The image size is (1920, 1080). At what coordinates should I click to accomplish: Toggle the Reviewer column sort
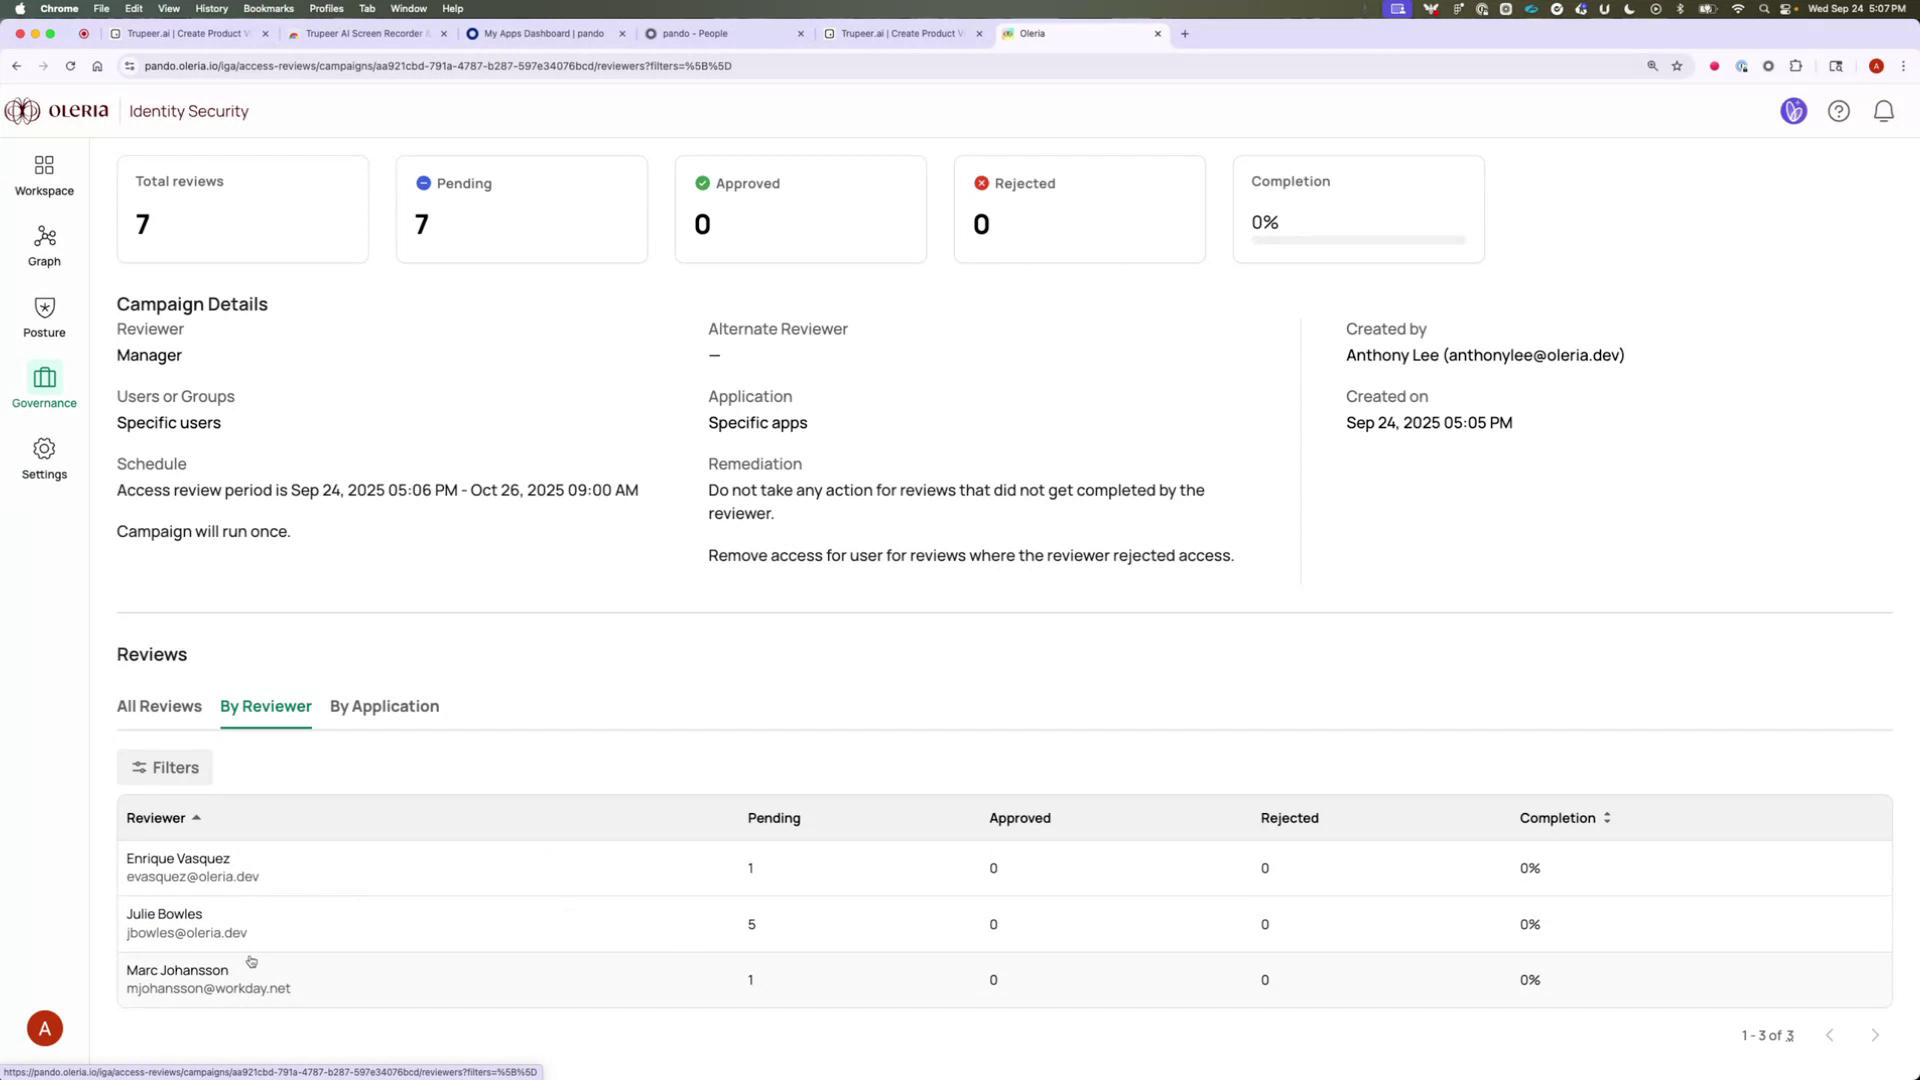pyautogui.click(x=162, y=817)
